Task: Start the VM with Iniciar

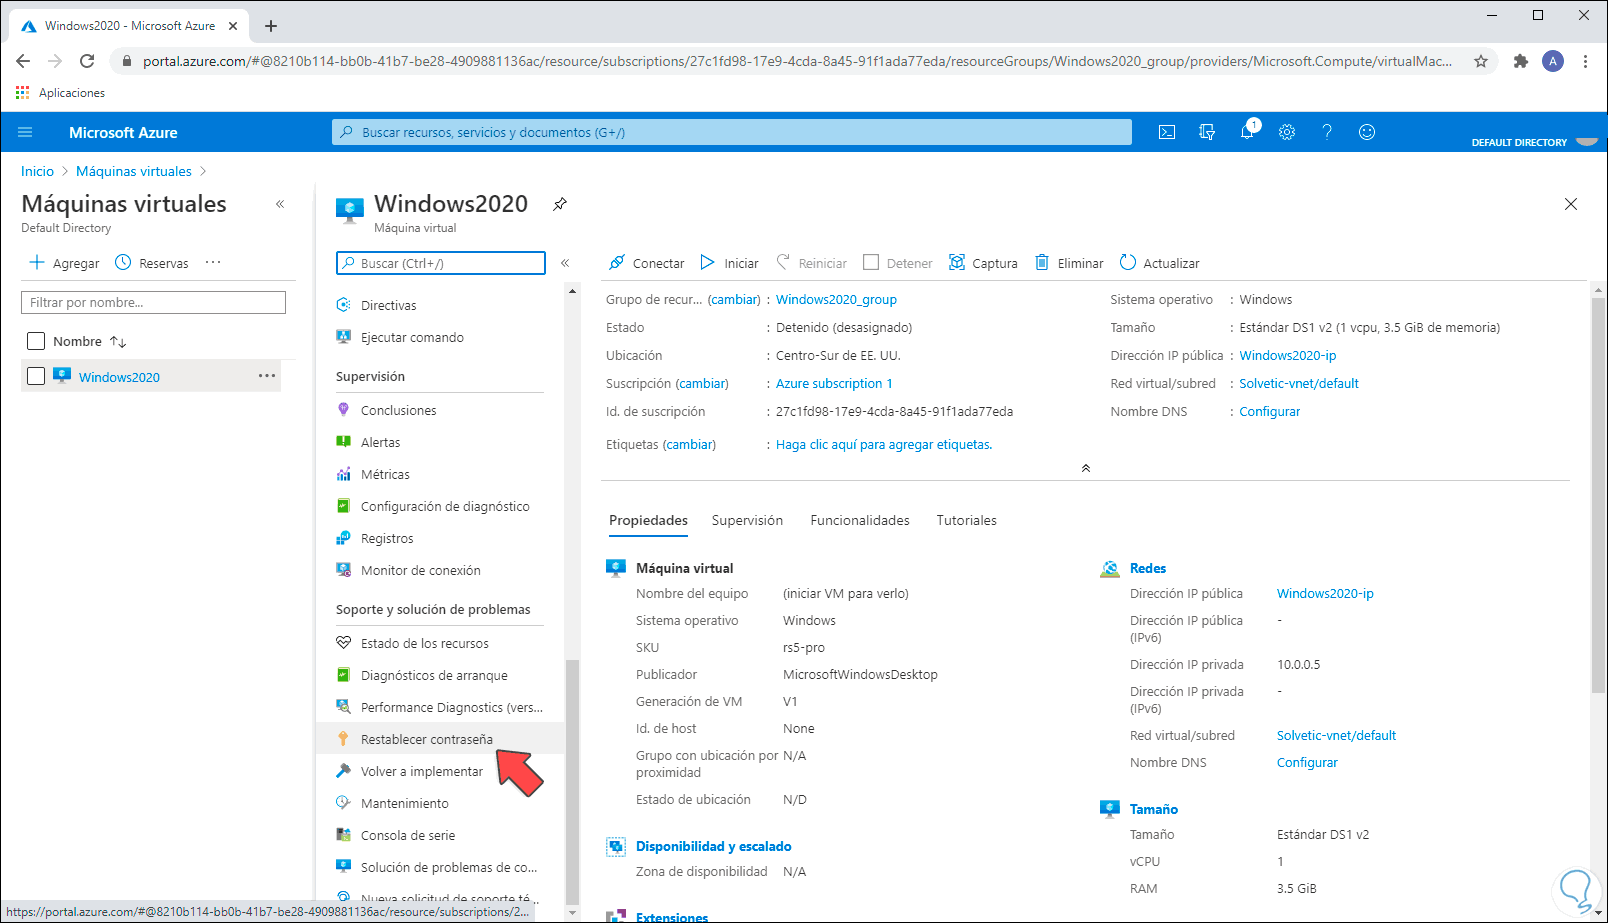Action: tap(729, 263)
